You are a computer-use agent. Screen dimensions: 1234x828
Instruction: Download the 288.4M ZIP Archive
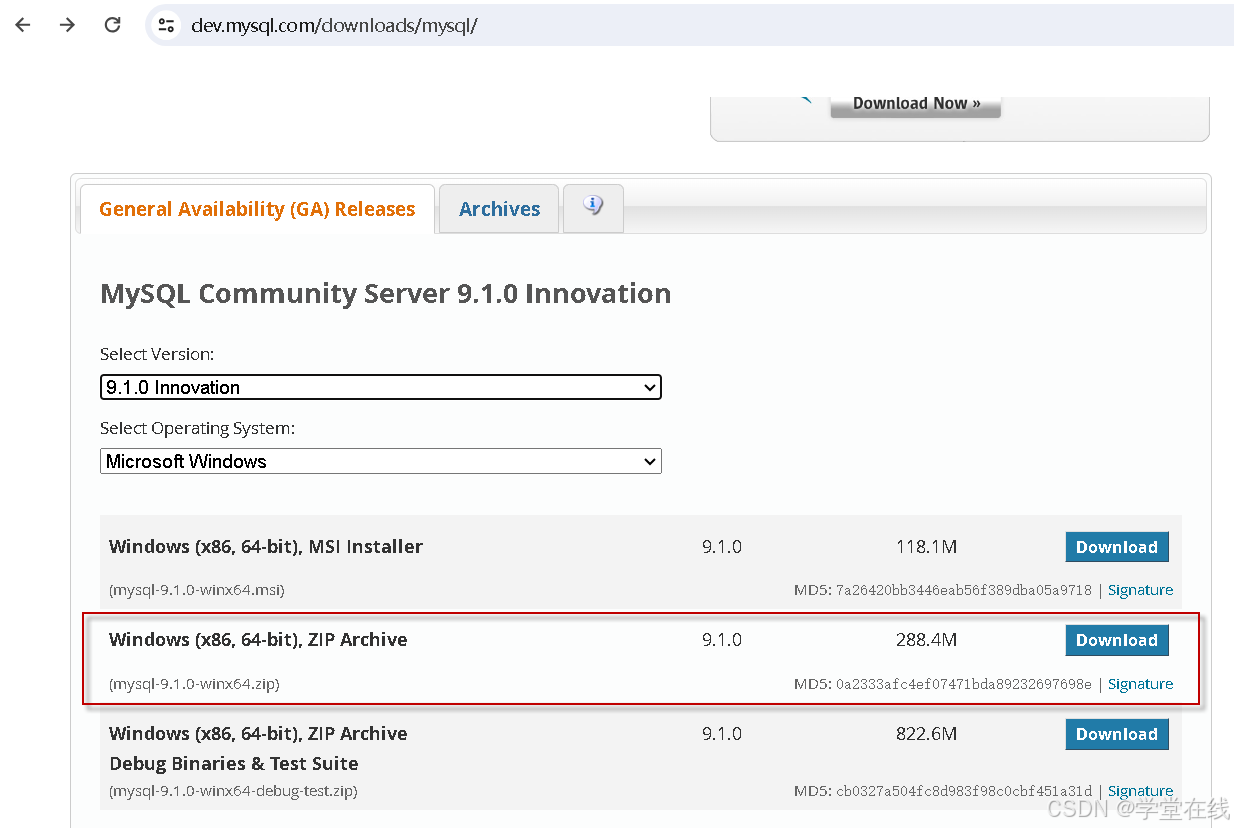click(1117, 640)
